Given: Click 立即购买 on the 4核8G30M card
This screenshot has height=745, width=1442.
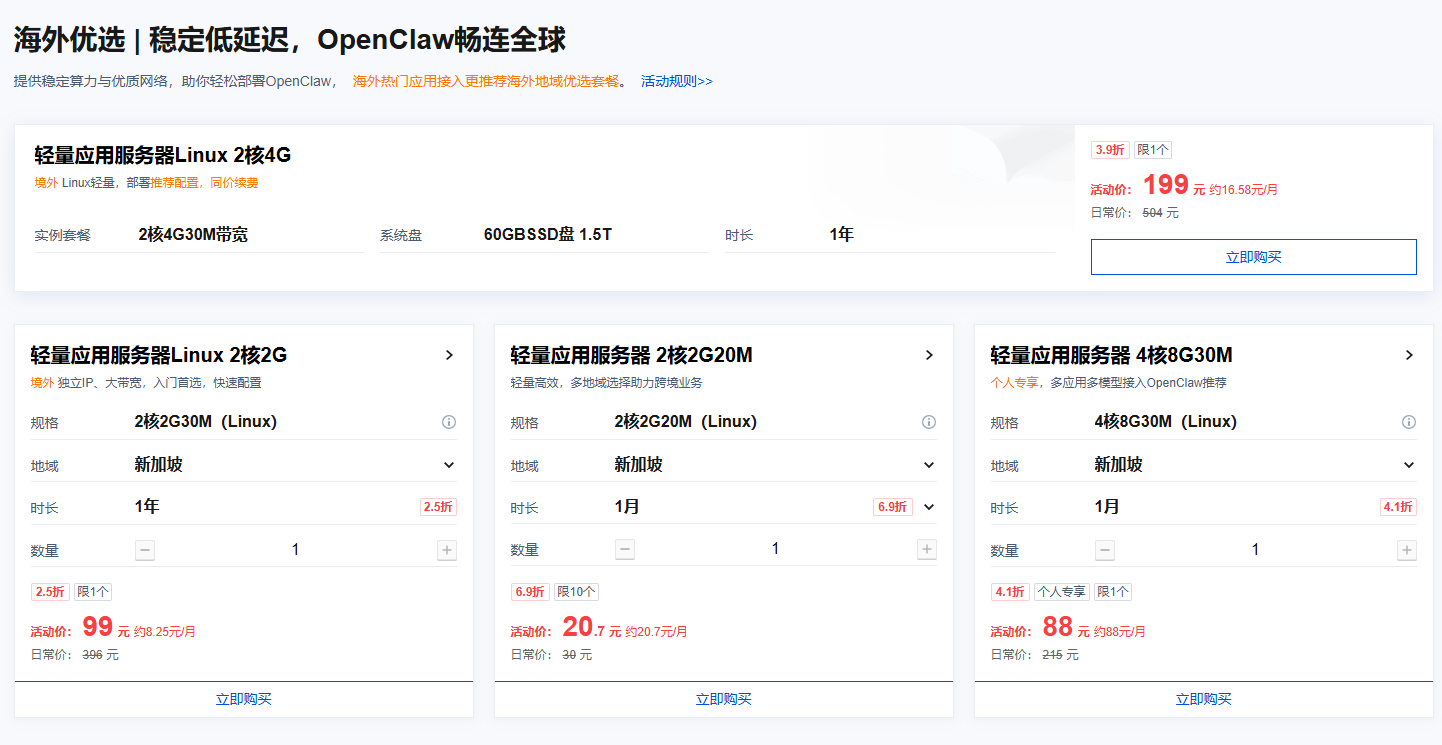Looking at the screenshot, I should pos(1203,699).
